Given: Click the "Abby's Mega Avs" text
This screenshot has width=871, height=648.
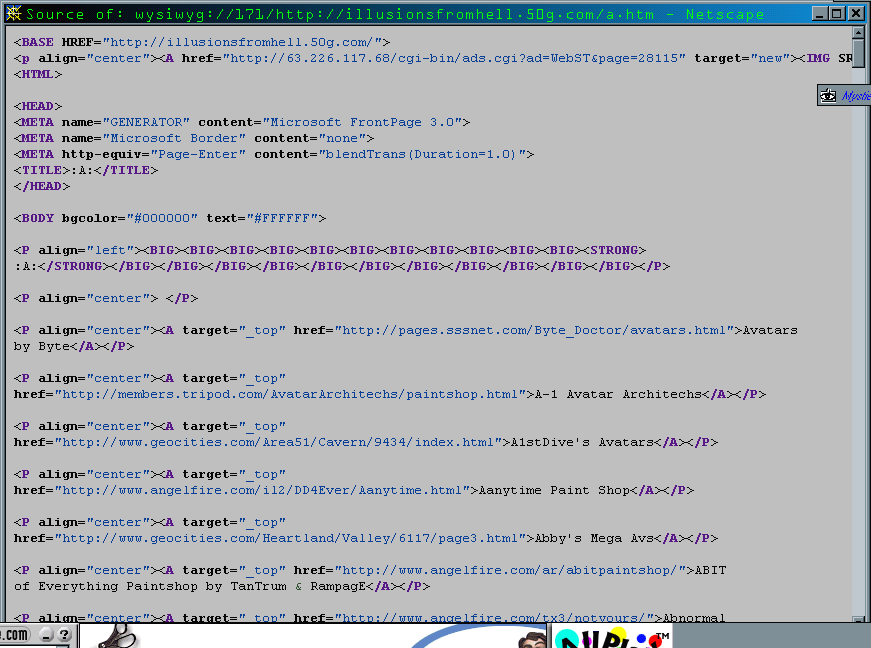Looking at the screenshot, I should [x=594, y=539].
